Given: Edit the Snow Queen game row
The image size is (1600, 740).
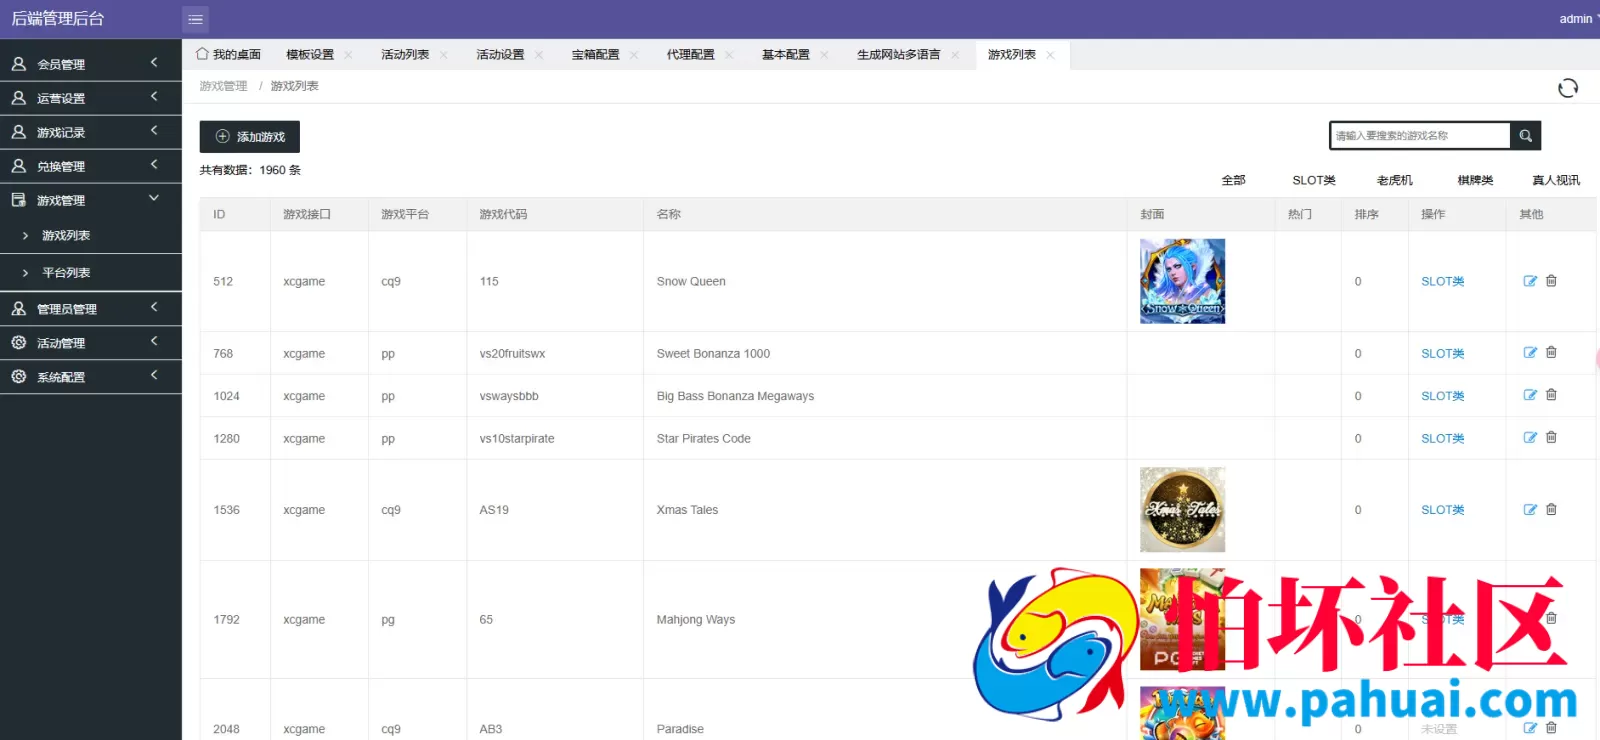Looking at the screenshot, I should [x=1530, y=281].
